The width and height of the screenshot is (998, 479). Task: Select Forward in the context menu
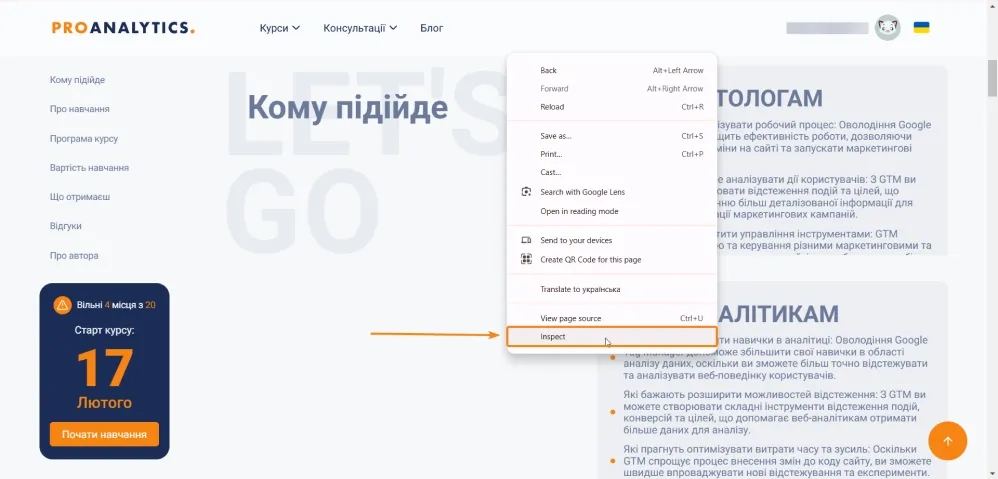(612, 88)
